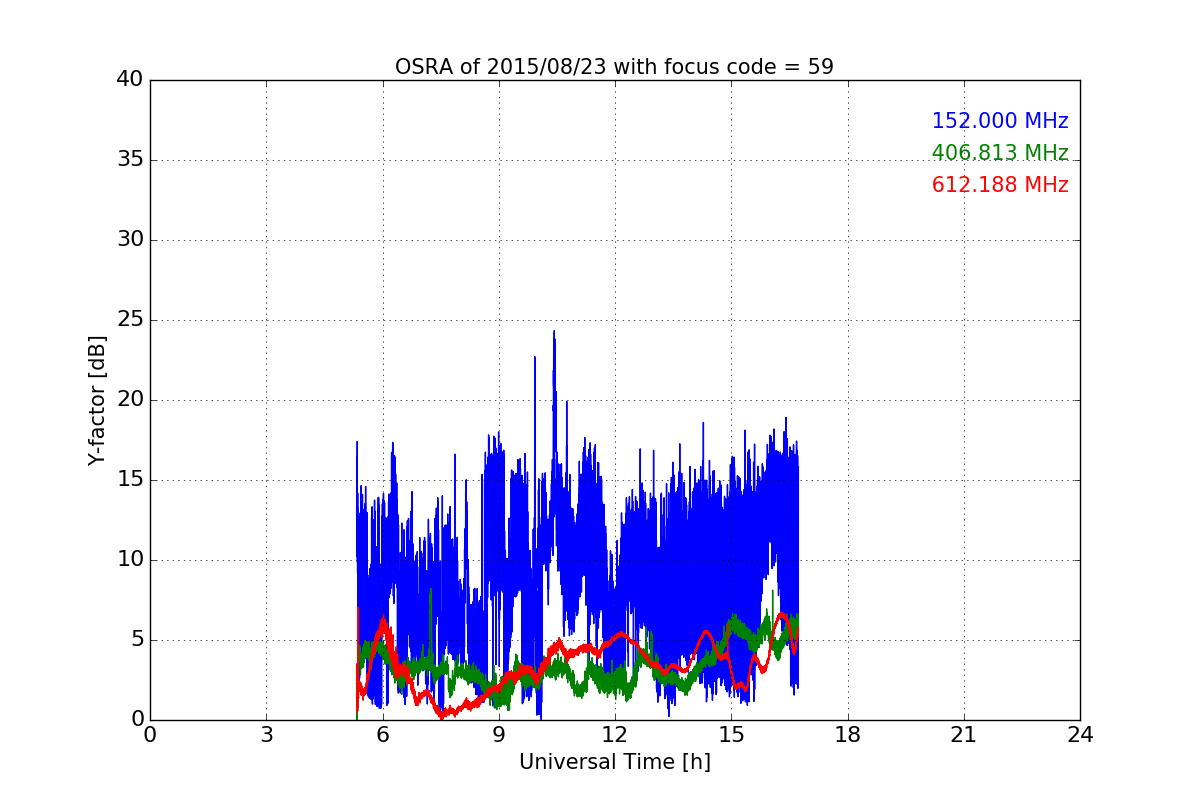Screen dimensions: 1200x800
Task: Click the plot title OSRA of 2015/08/23
Action: (x=614, y=67)
